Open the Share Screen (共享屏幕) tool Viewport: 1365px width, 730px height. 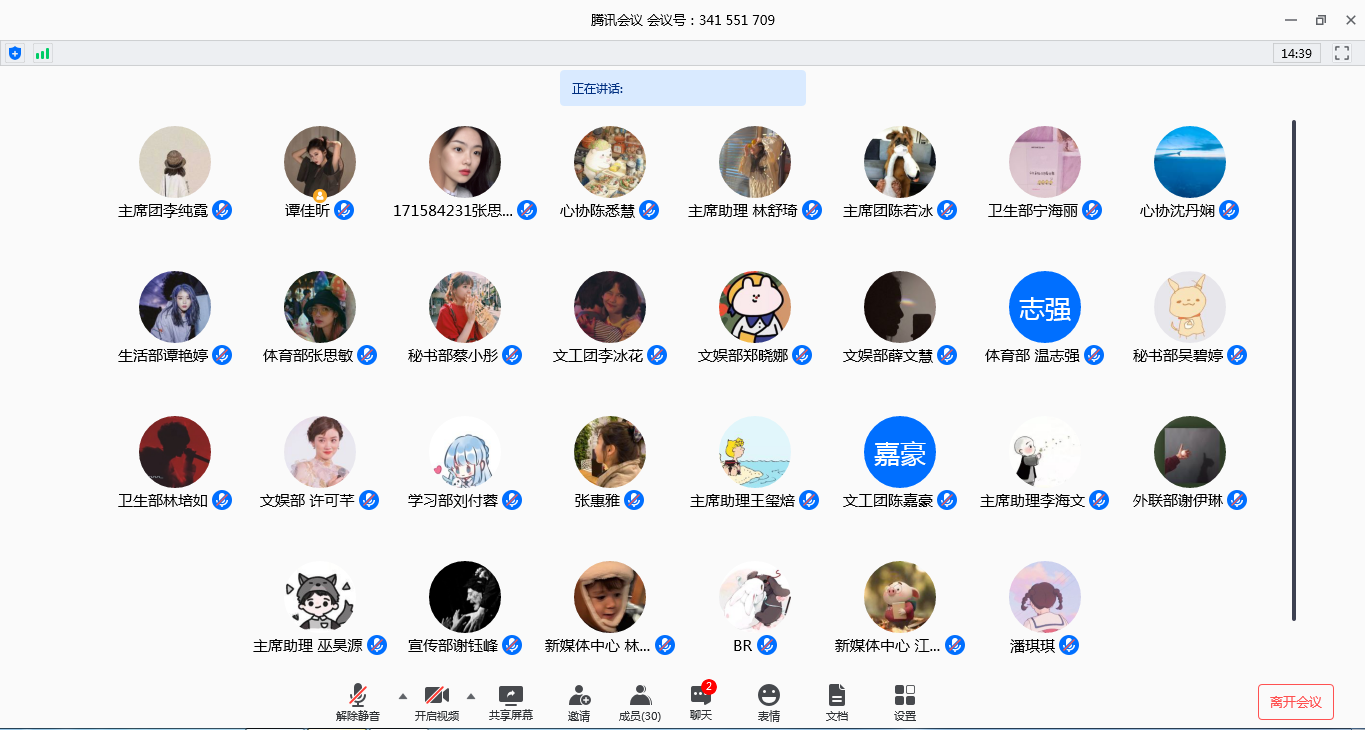pyautogui.click(x=511, y=702)
